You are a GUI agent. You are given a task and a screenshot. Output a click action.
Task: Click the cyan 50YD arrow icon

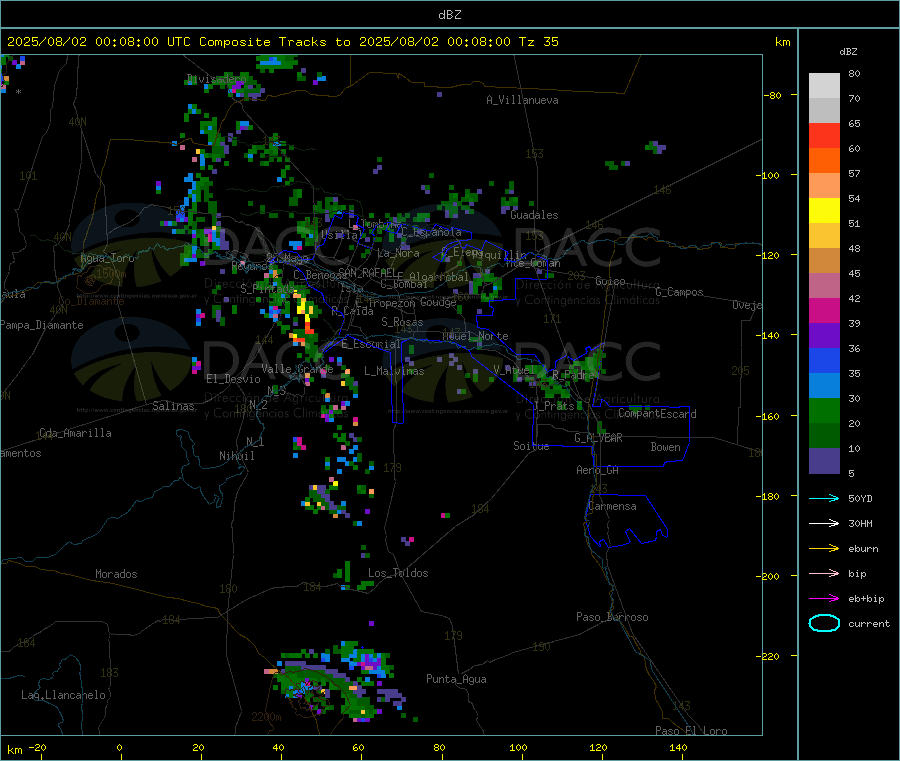[x=824, y=498]
